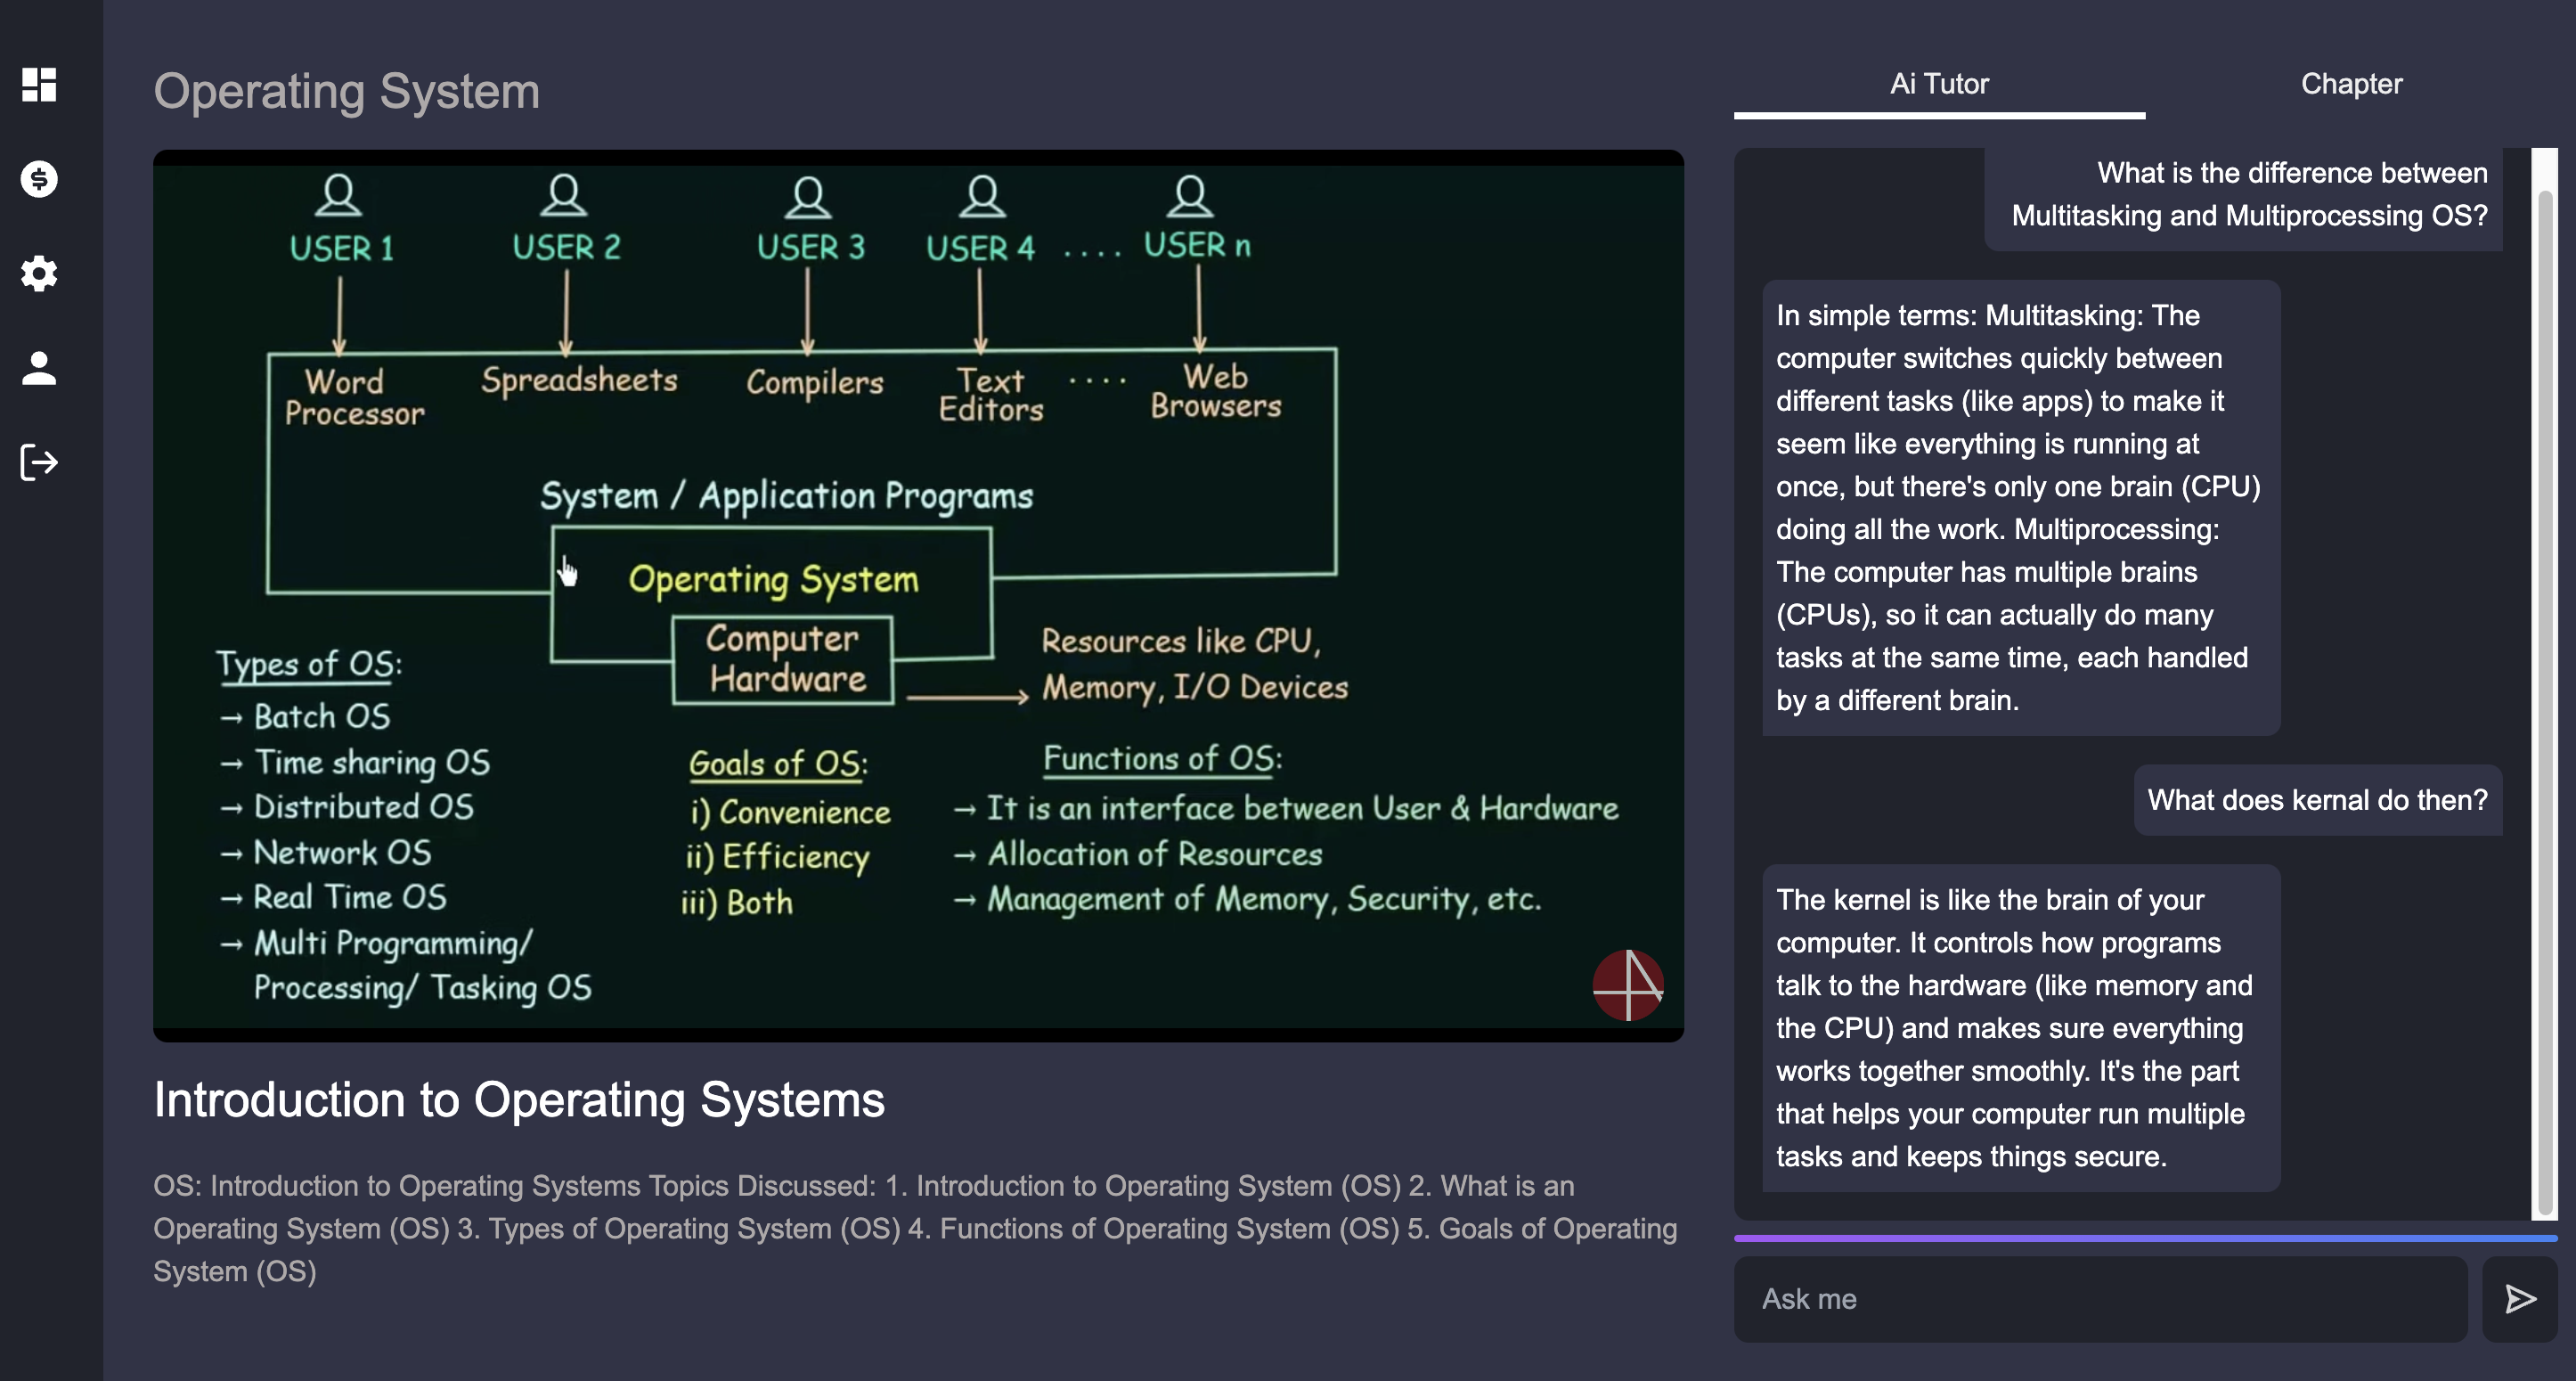
Task: Send message with the arrow icon
Action: pyautogui.click(x=2519, y=1298)
